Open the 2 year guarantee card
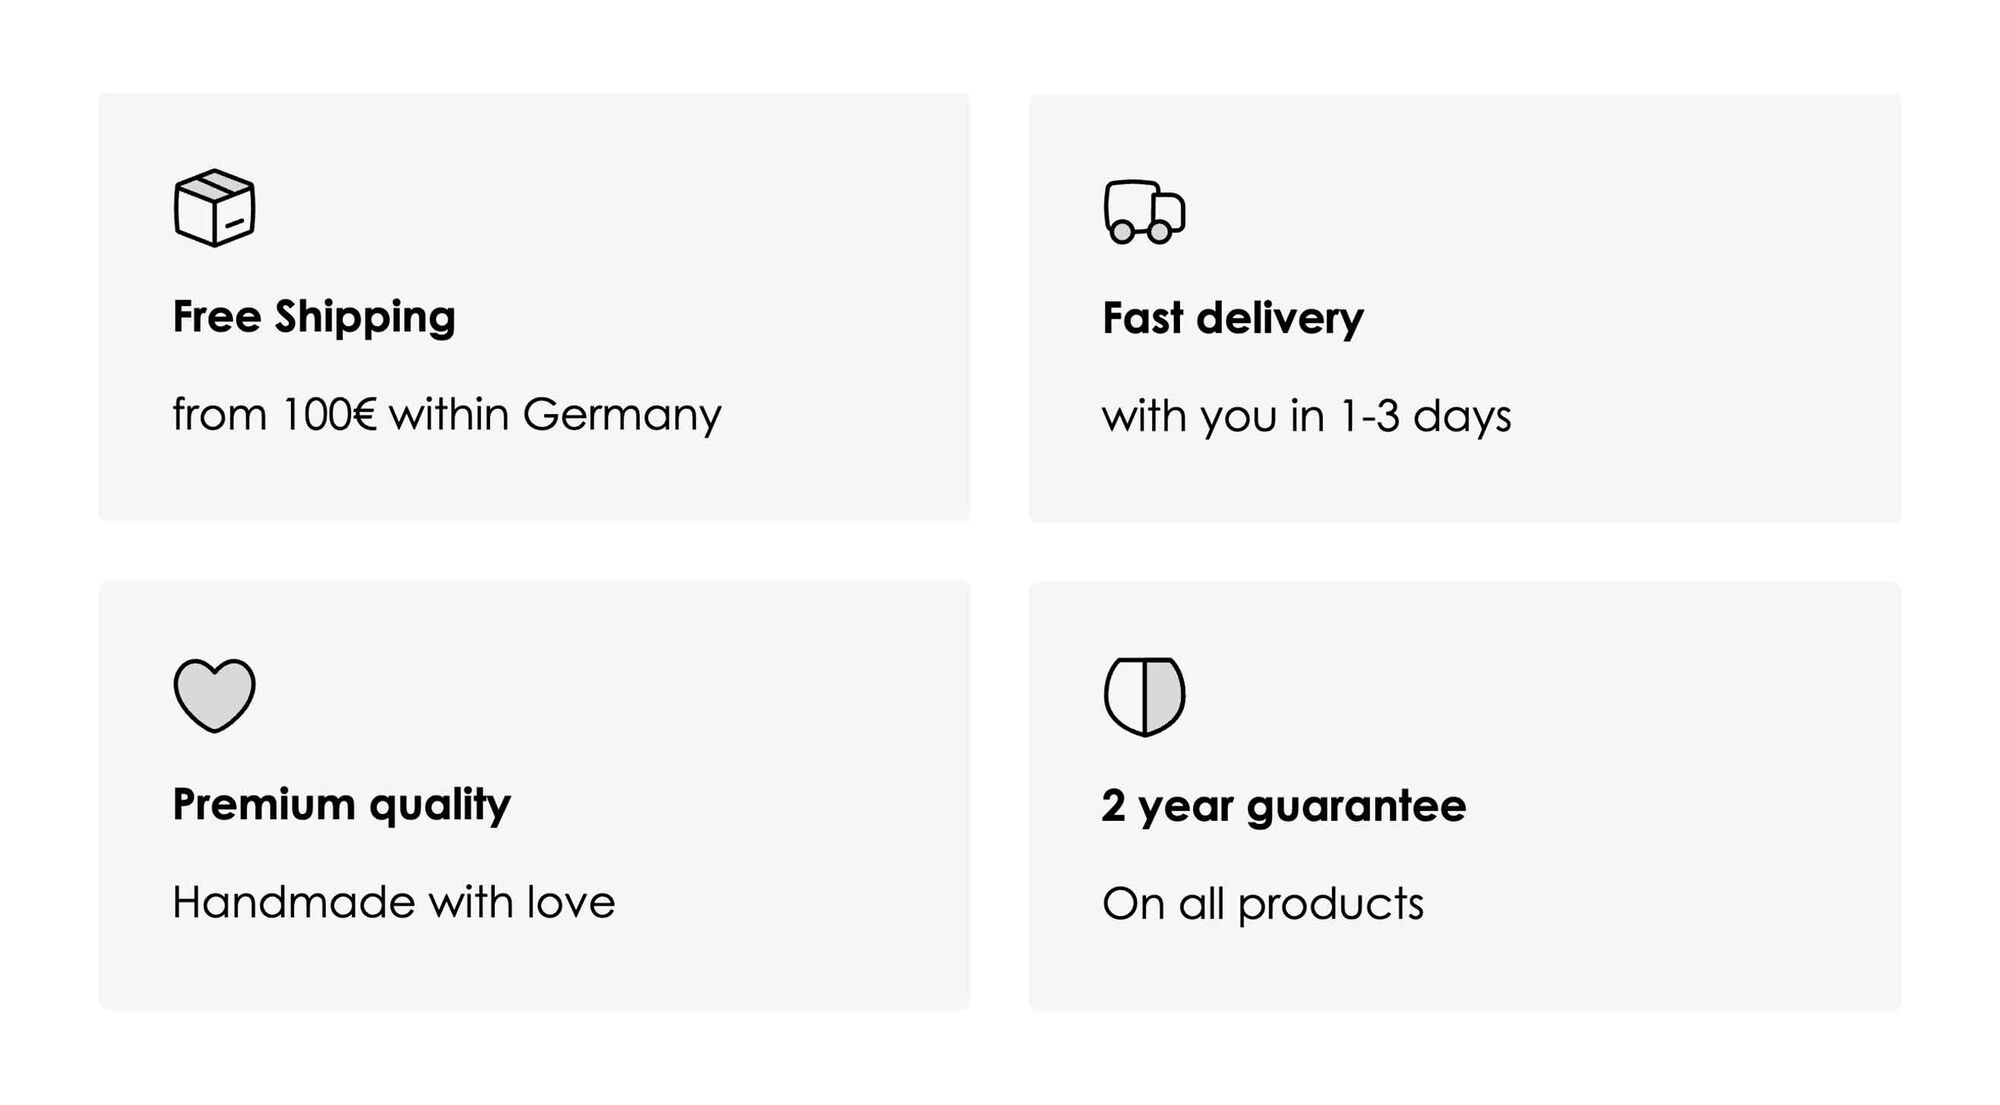Image resolution: width=2000 pixels, height=1105 pixels. click(1465, 796)
